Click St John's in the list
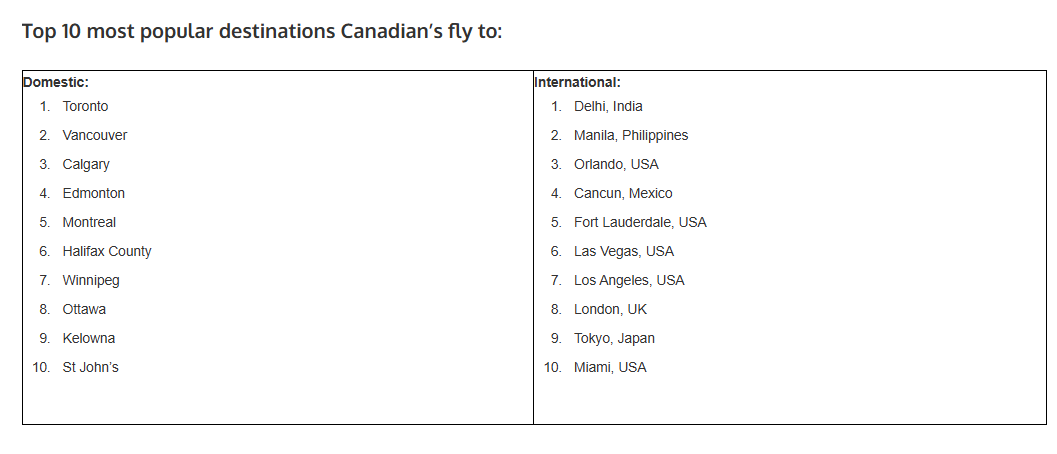 90,367
